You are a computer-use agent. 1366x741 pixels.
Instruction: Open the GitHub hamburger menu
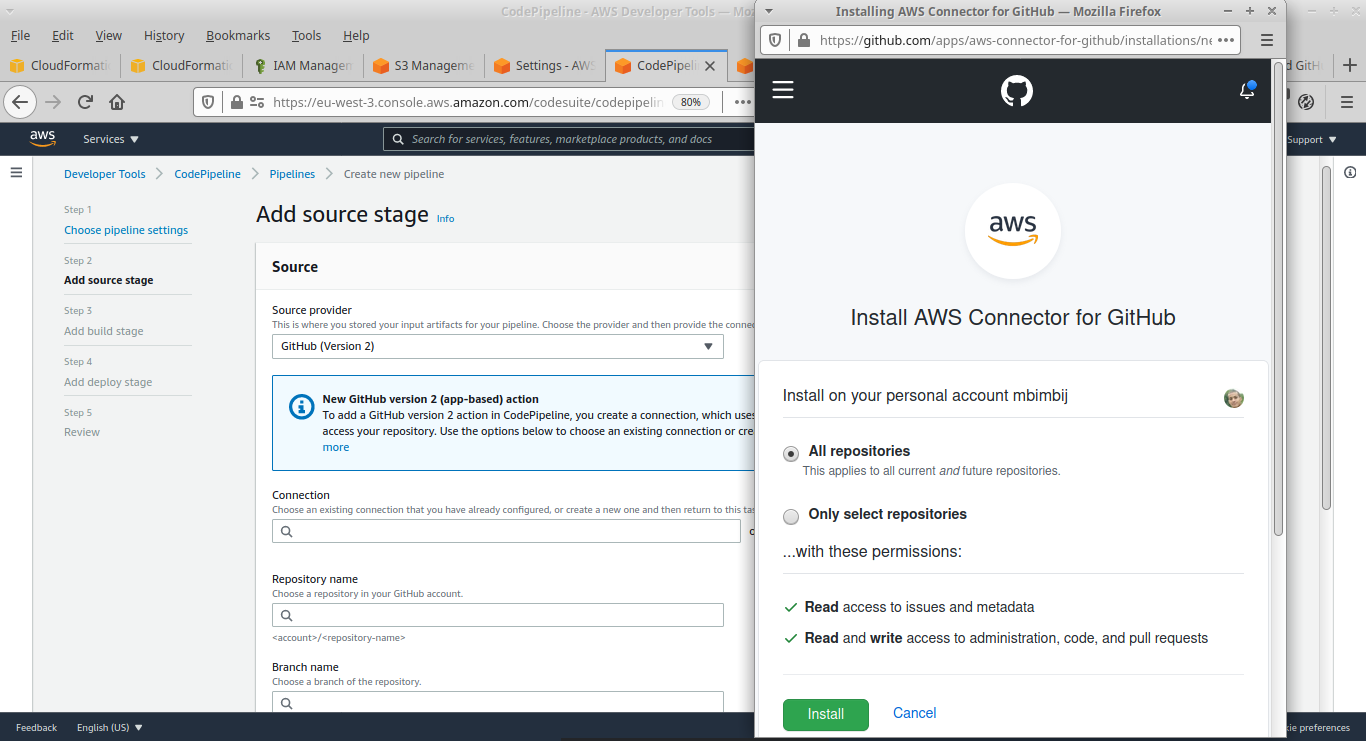(783, 90)
